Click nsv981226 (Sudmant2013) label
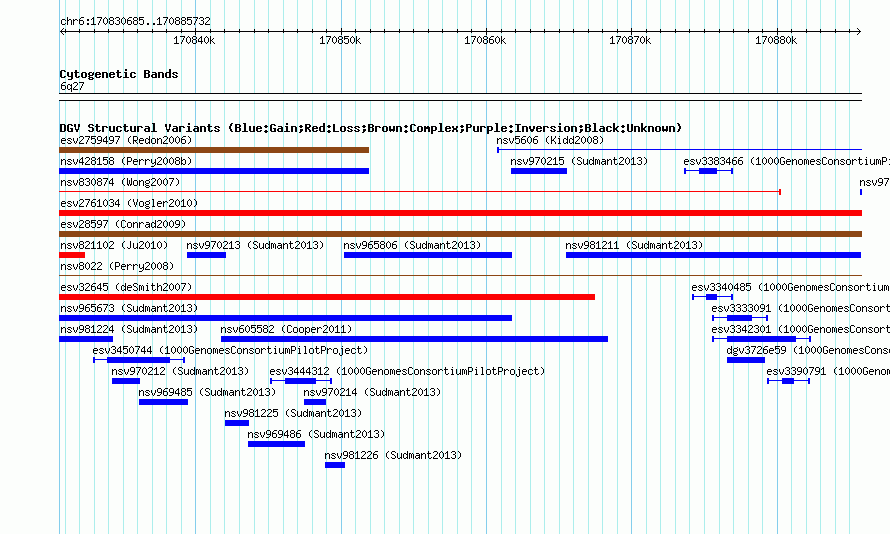890x534 pixels. (x=393, y=455)
